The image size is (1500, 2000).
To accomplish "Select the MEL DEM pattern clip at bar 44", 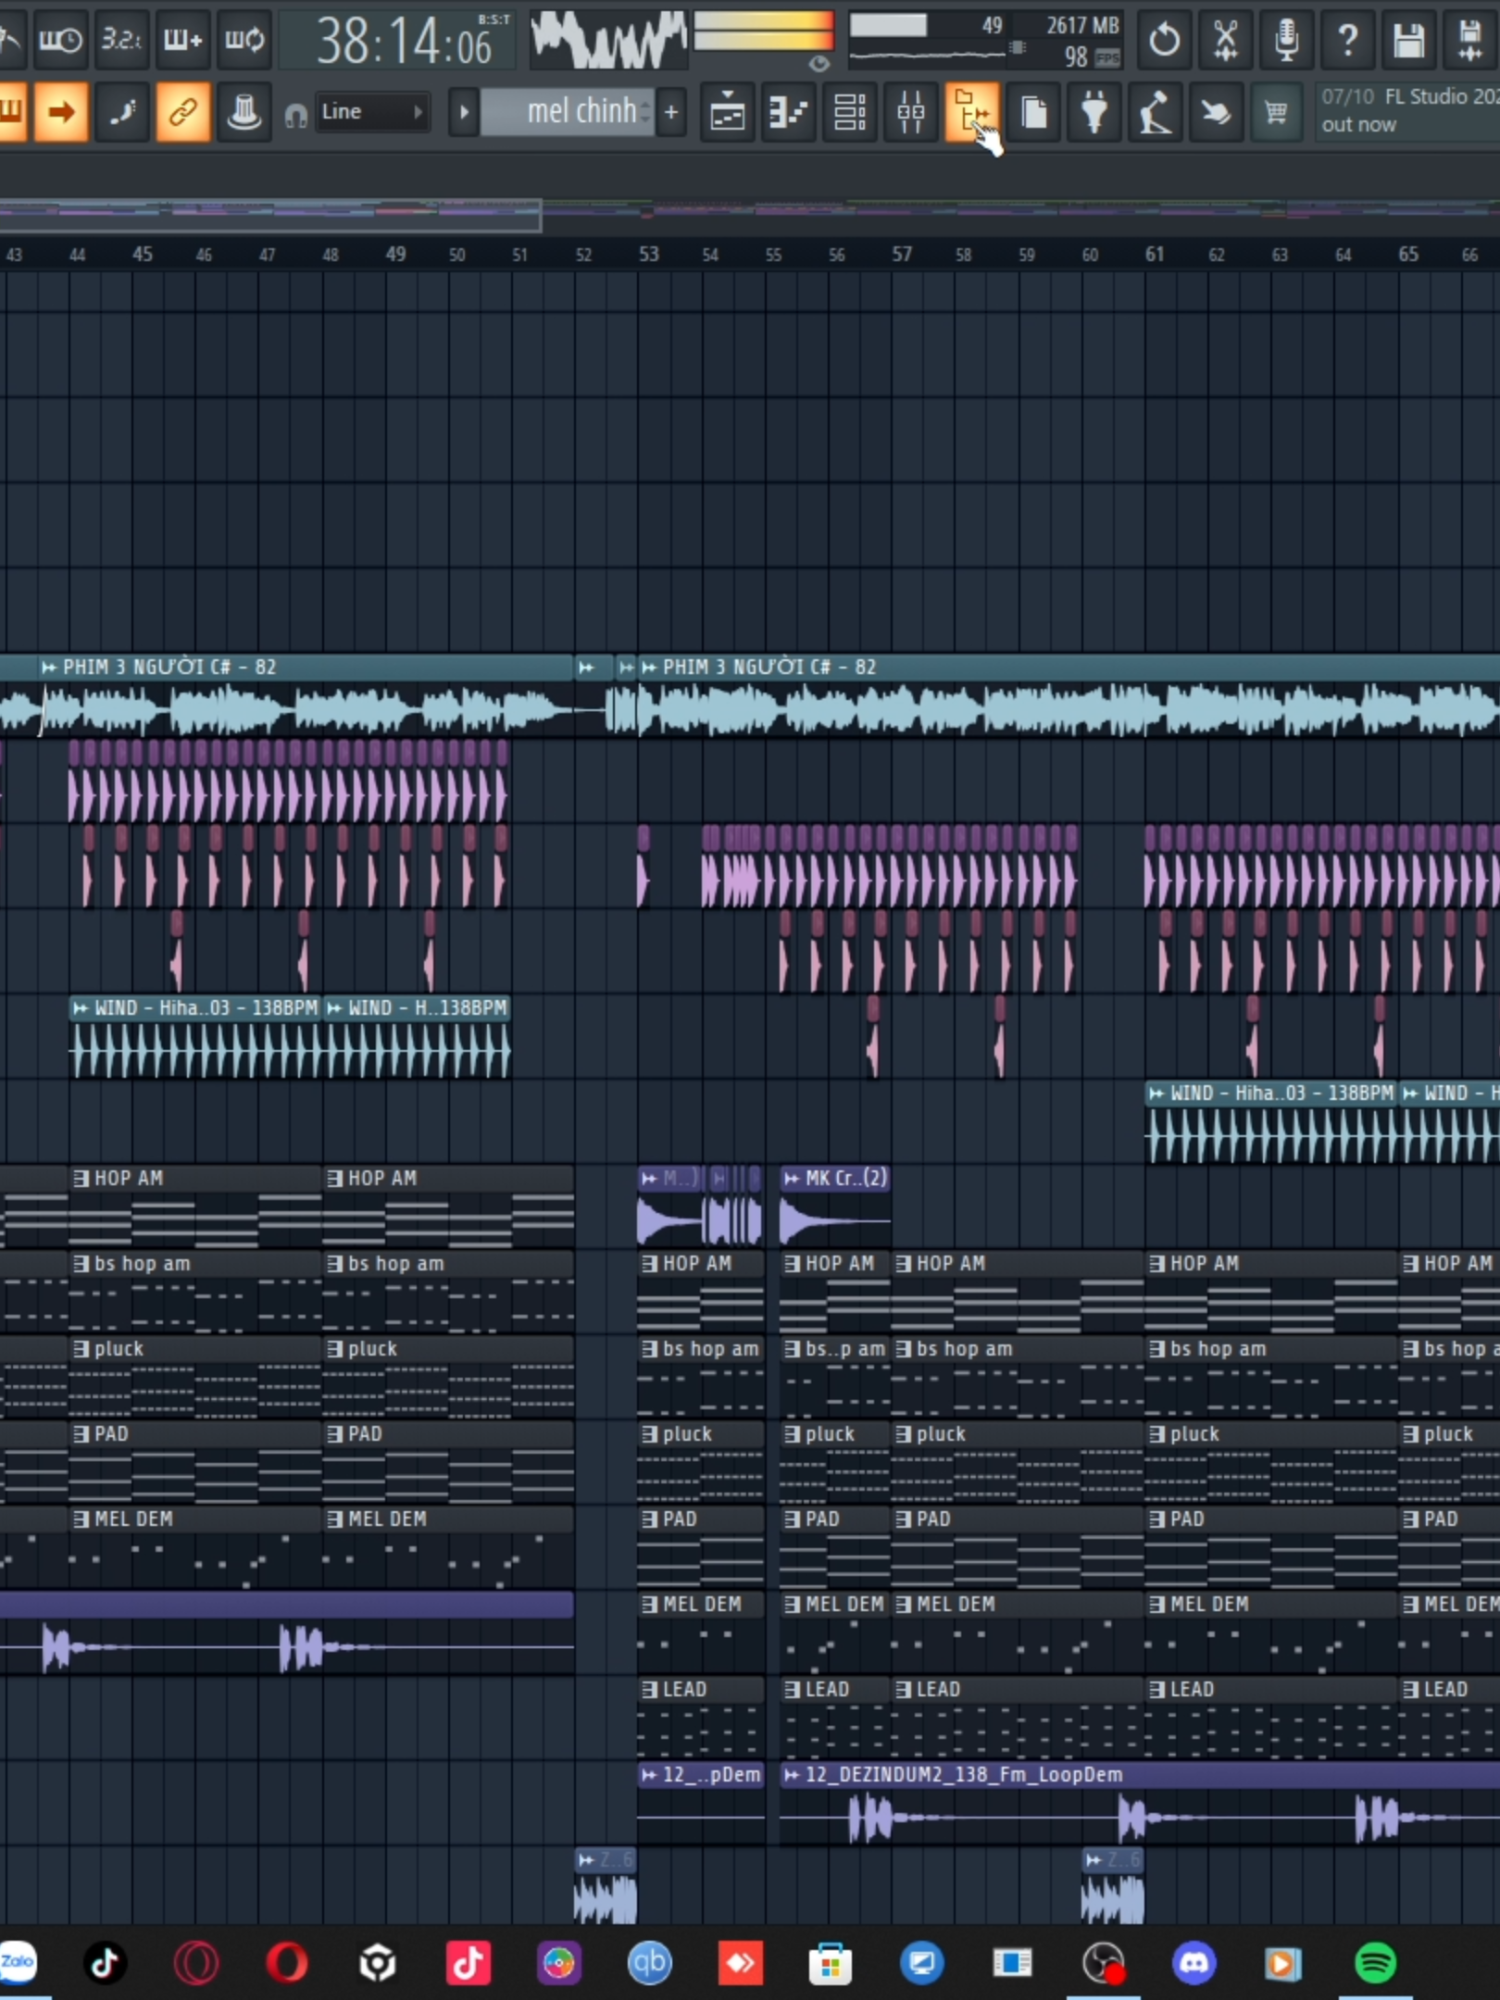I will click(x=195, y=1548).
